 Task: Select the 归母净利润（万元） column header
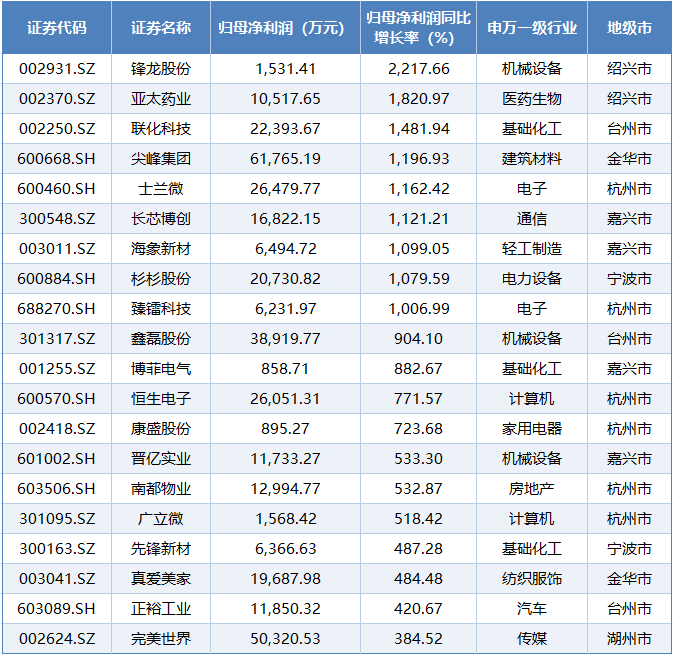point(285,28)
